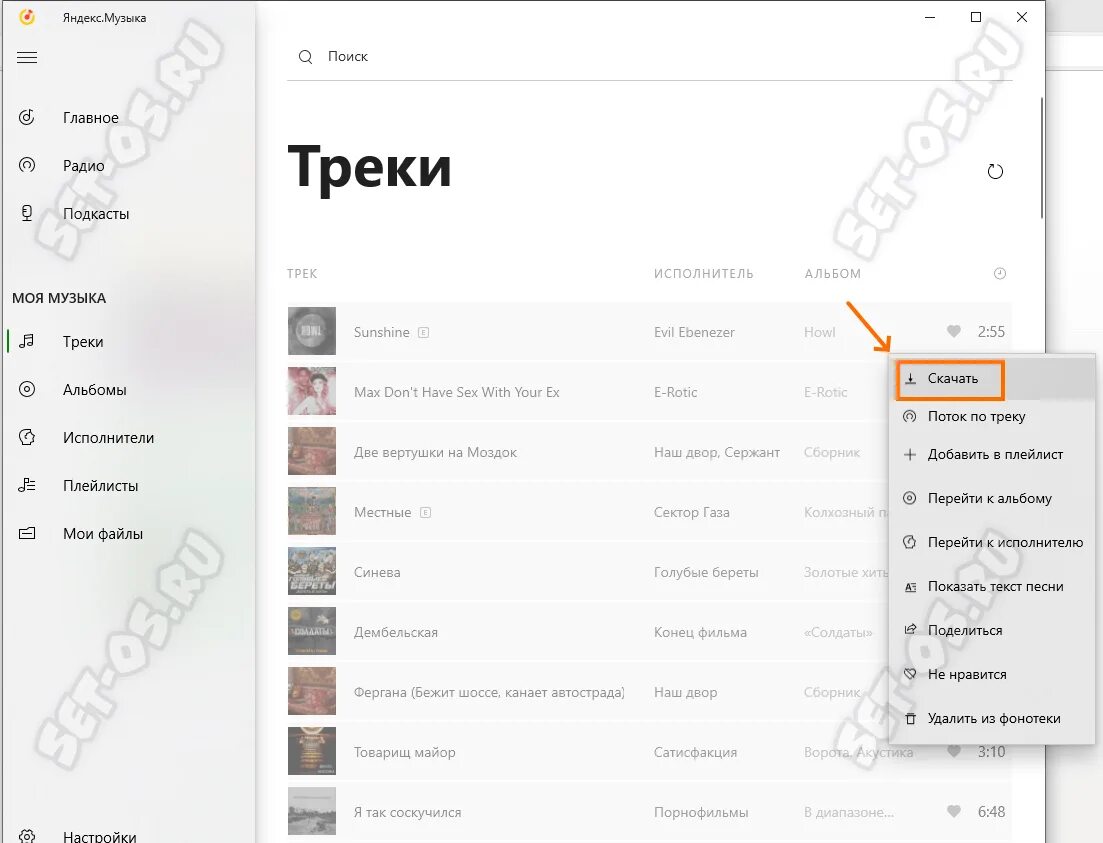
Task: Click the Радио sidebar icon
Action: coord(27,165)
